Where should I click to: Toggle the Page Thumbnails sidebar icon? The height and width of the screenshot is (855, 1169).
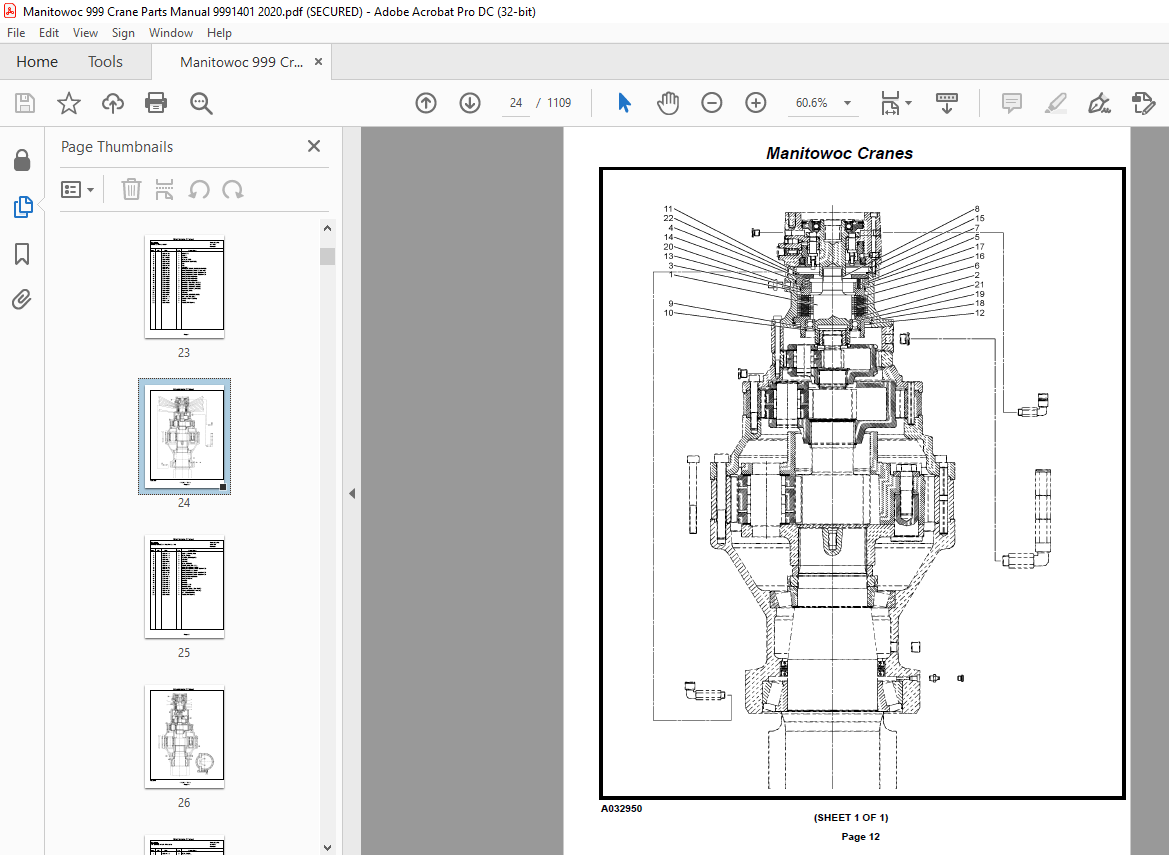[x=22, y=206]
